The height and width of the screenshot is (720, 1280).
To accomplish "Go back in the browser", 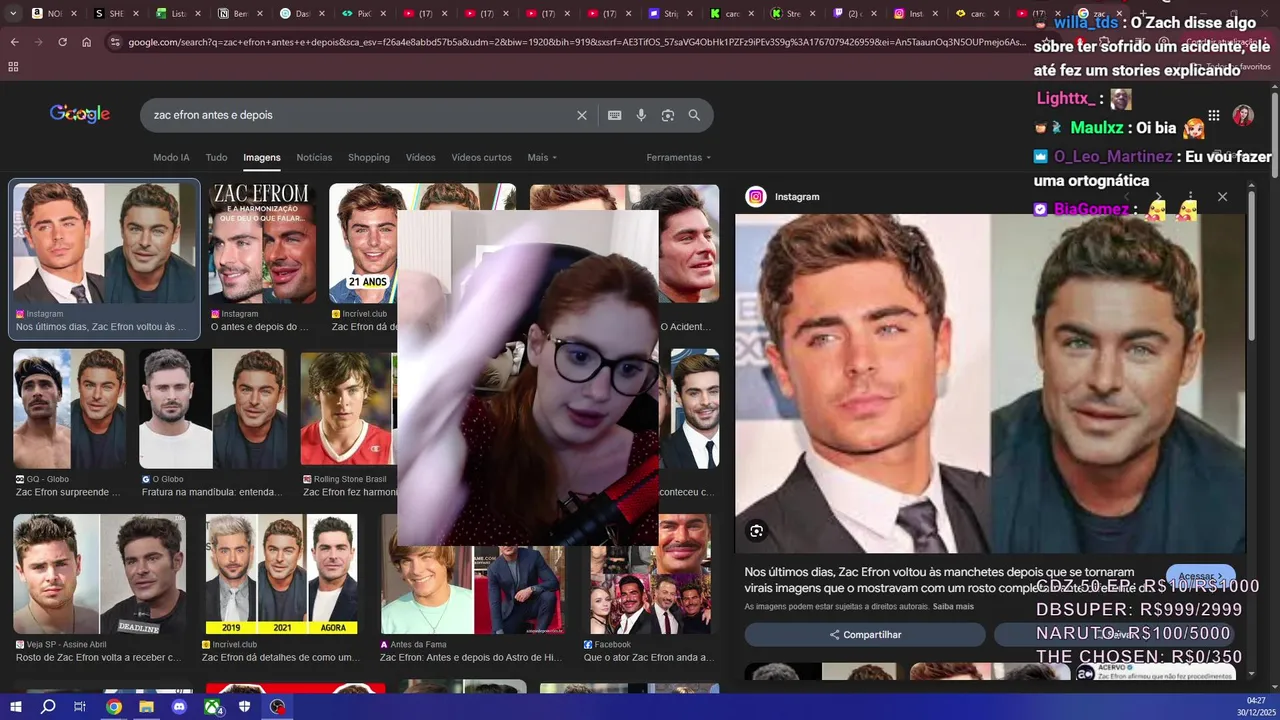I will point(14,42).
